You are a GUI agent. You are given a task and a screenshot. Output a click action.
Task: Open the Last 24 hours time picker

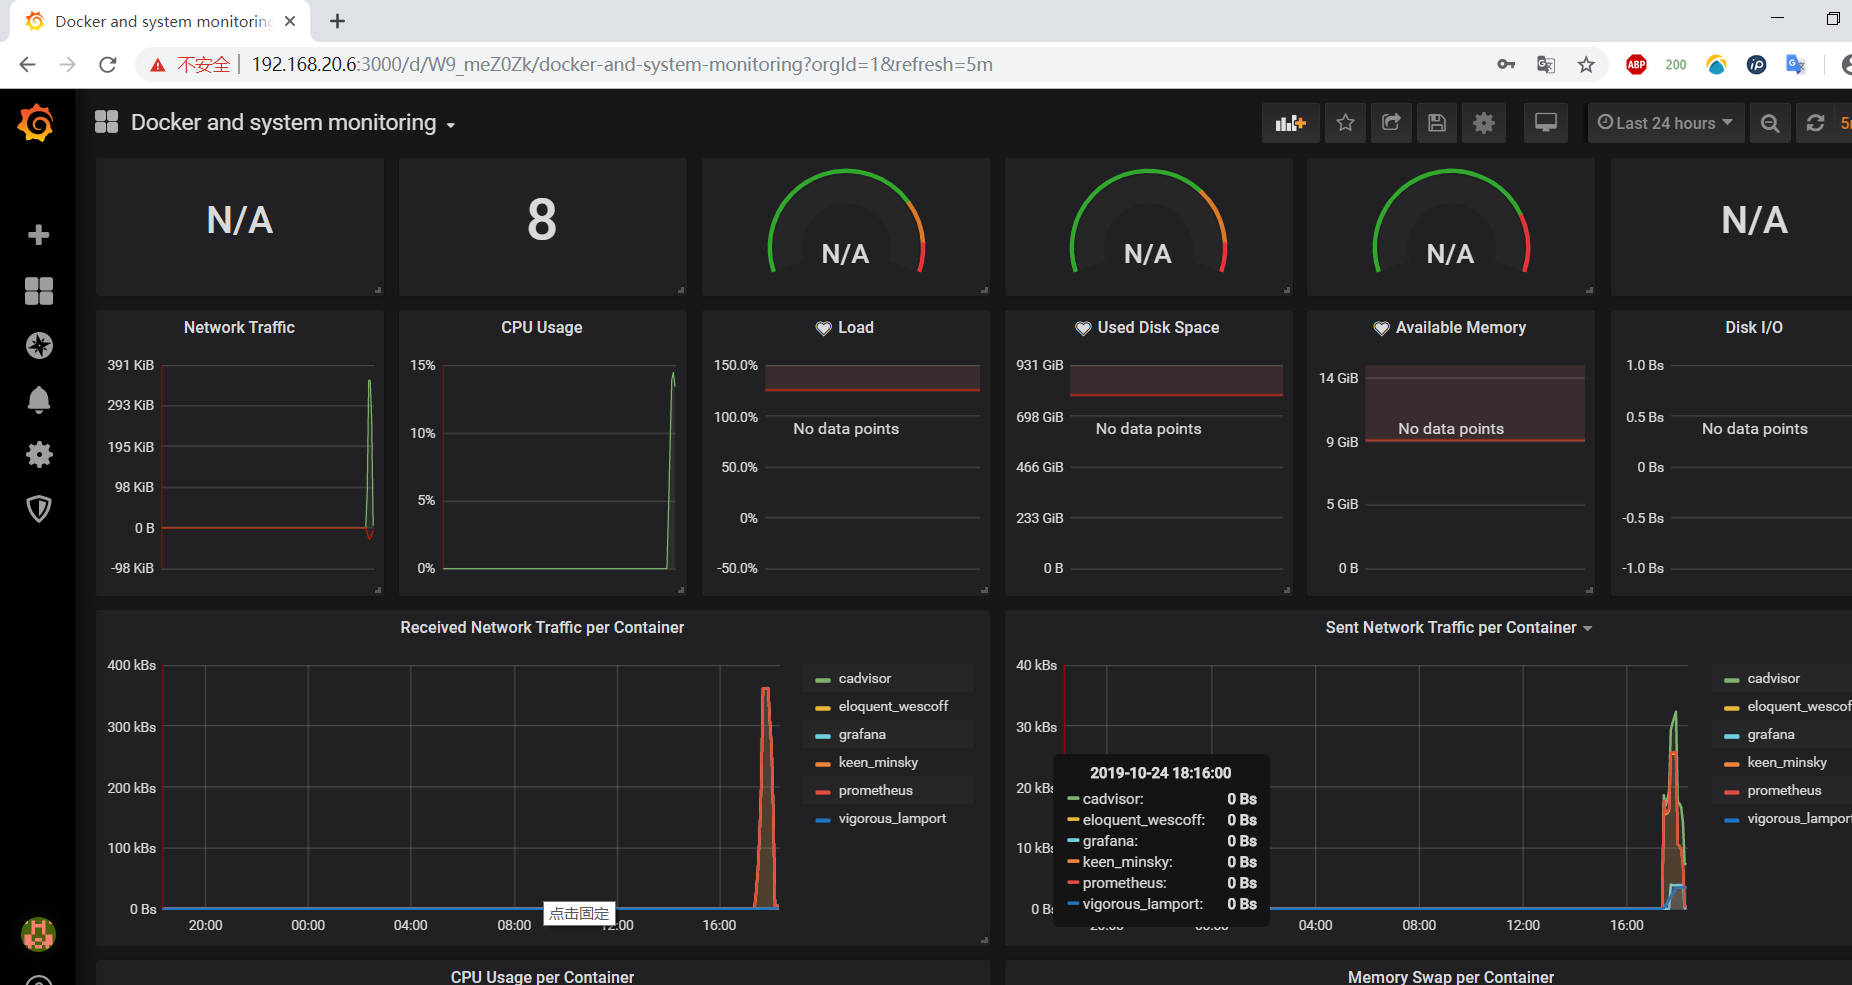(1665, 123)
